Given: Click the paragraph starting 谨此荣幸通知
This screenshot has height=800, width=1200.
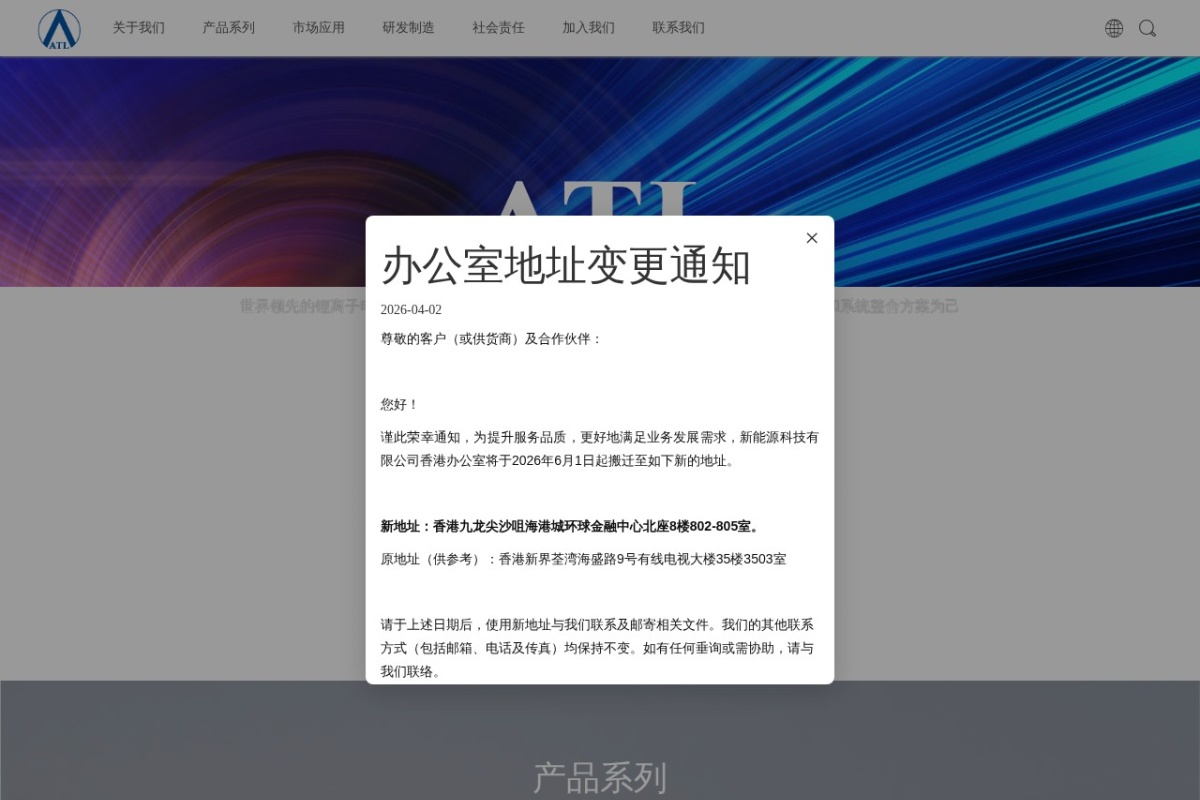Looking at the screenshot, I should (600, 449).
